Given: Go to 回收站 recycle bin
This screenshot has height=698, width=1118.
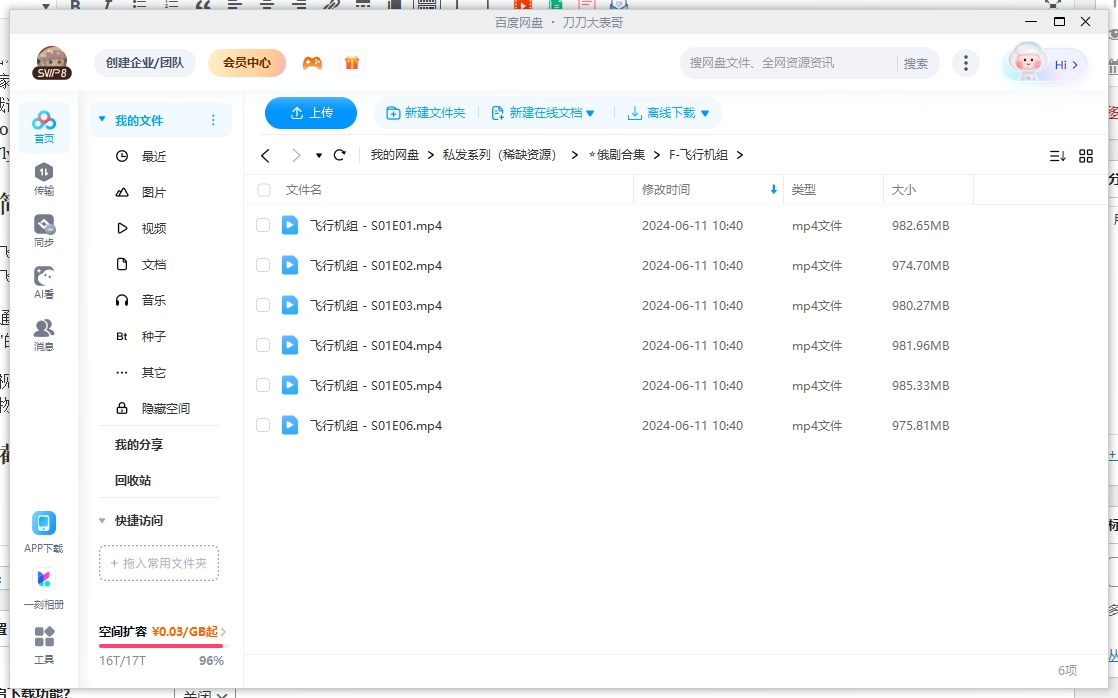Looking at the screenshot, I should tap(133, 480).
